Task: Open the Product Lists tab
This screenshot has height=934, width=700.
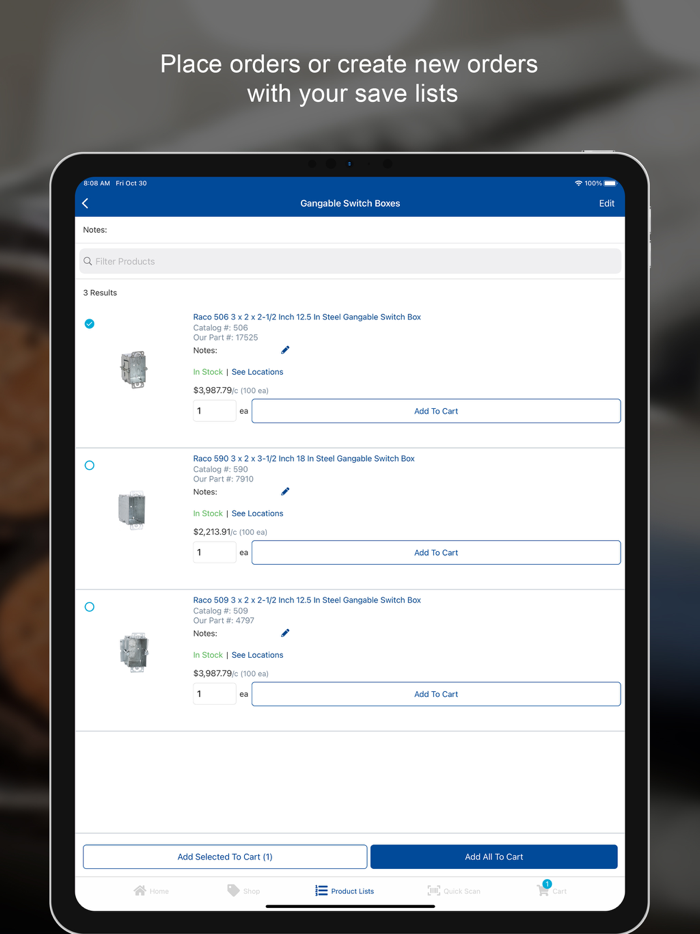Action: [345, 891]
